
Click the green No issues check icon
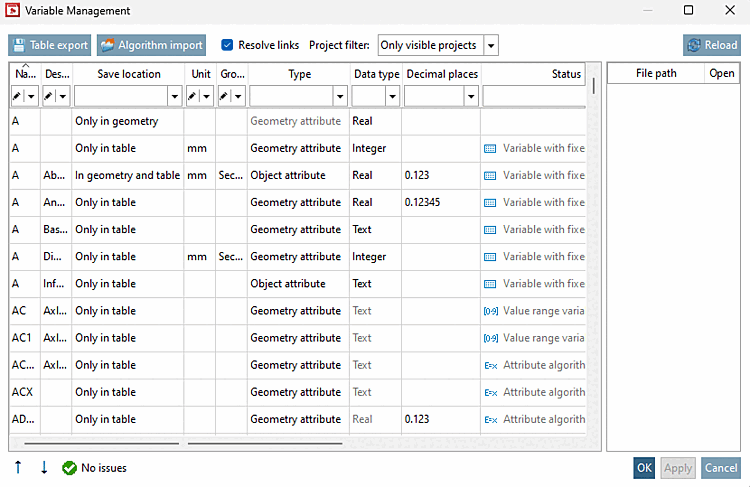69,468
